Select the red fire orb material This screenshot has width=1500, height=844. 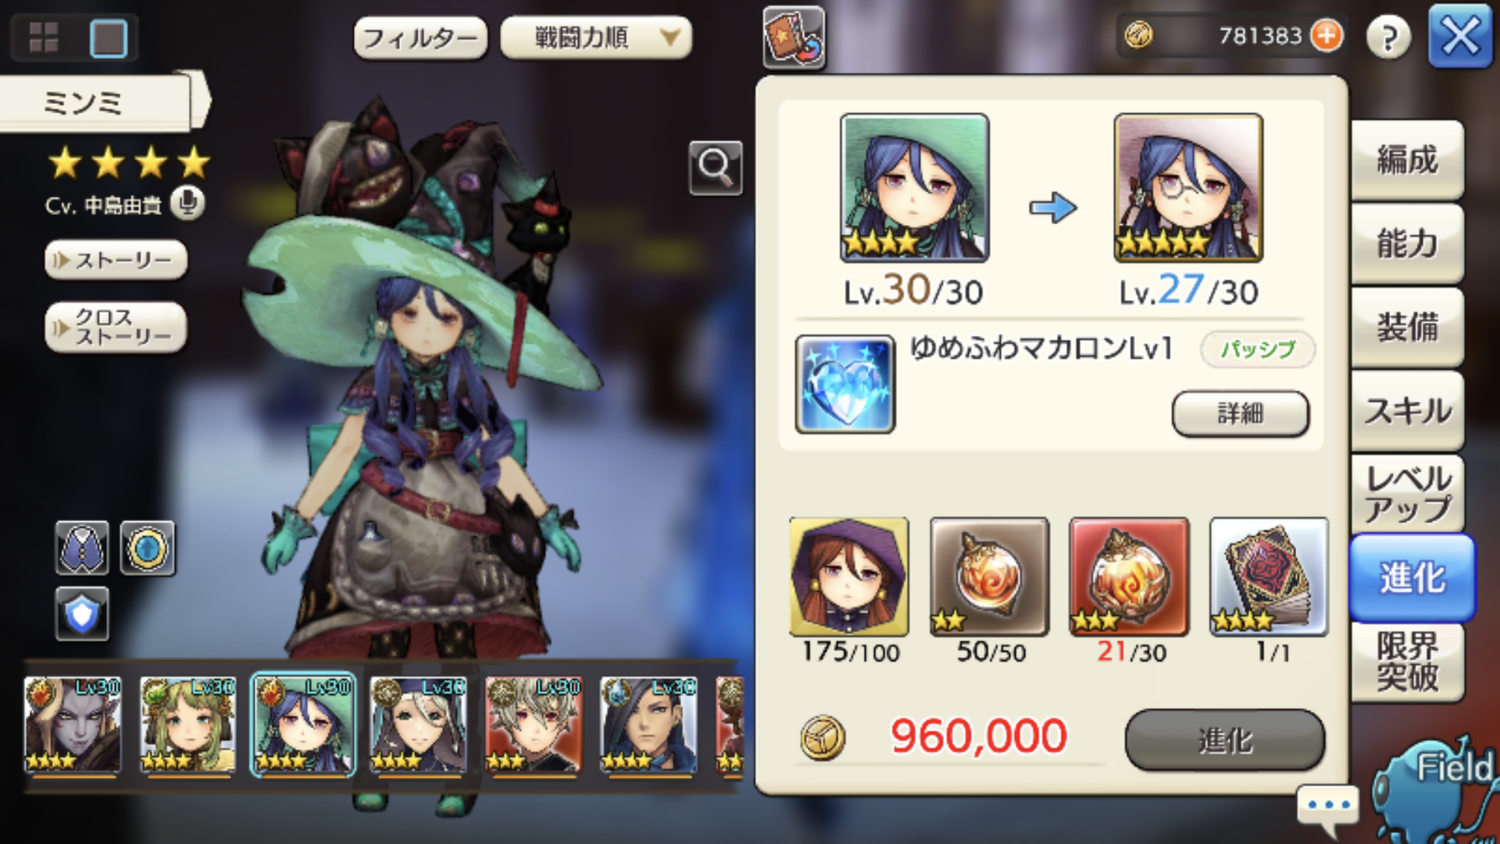coord(1129,577)
